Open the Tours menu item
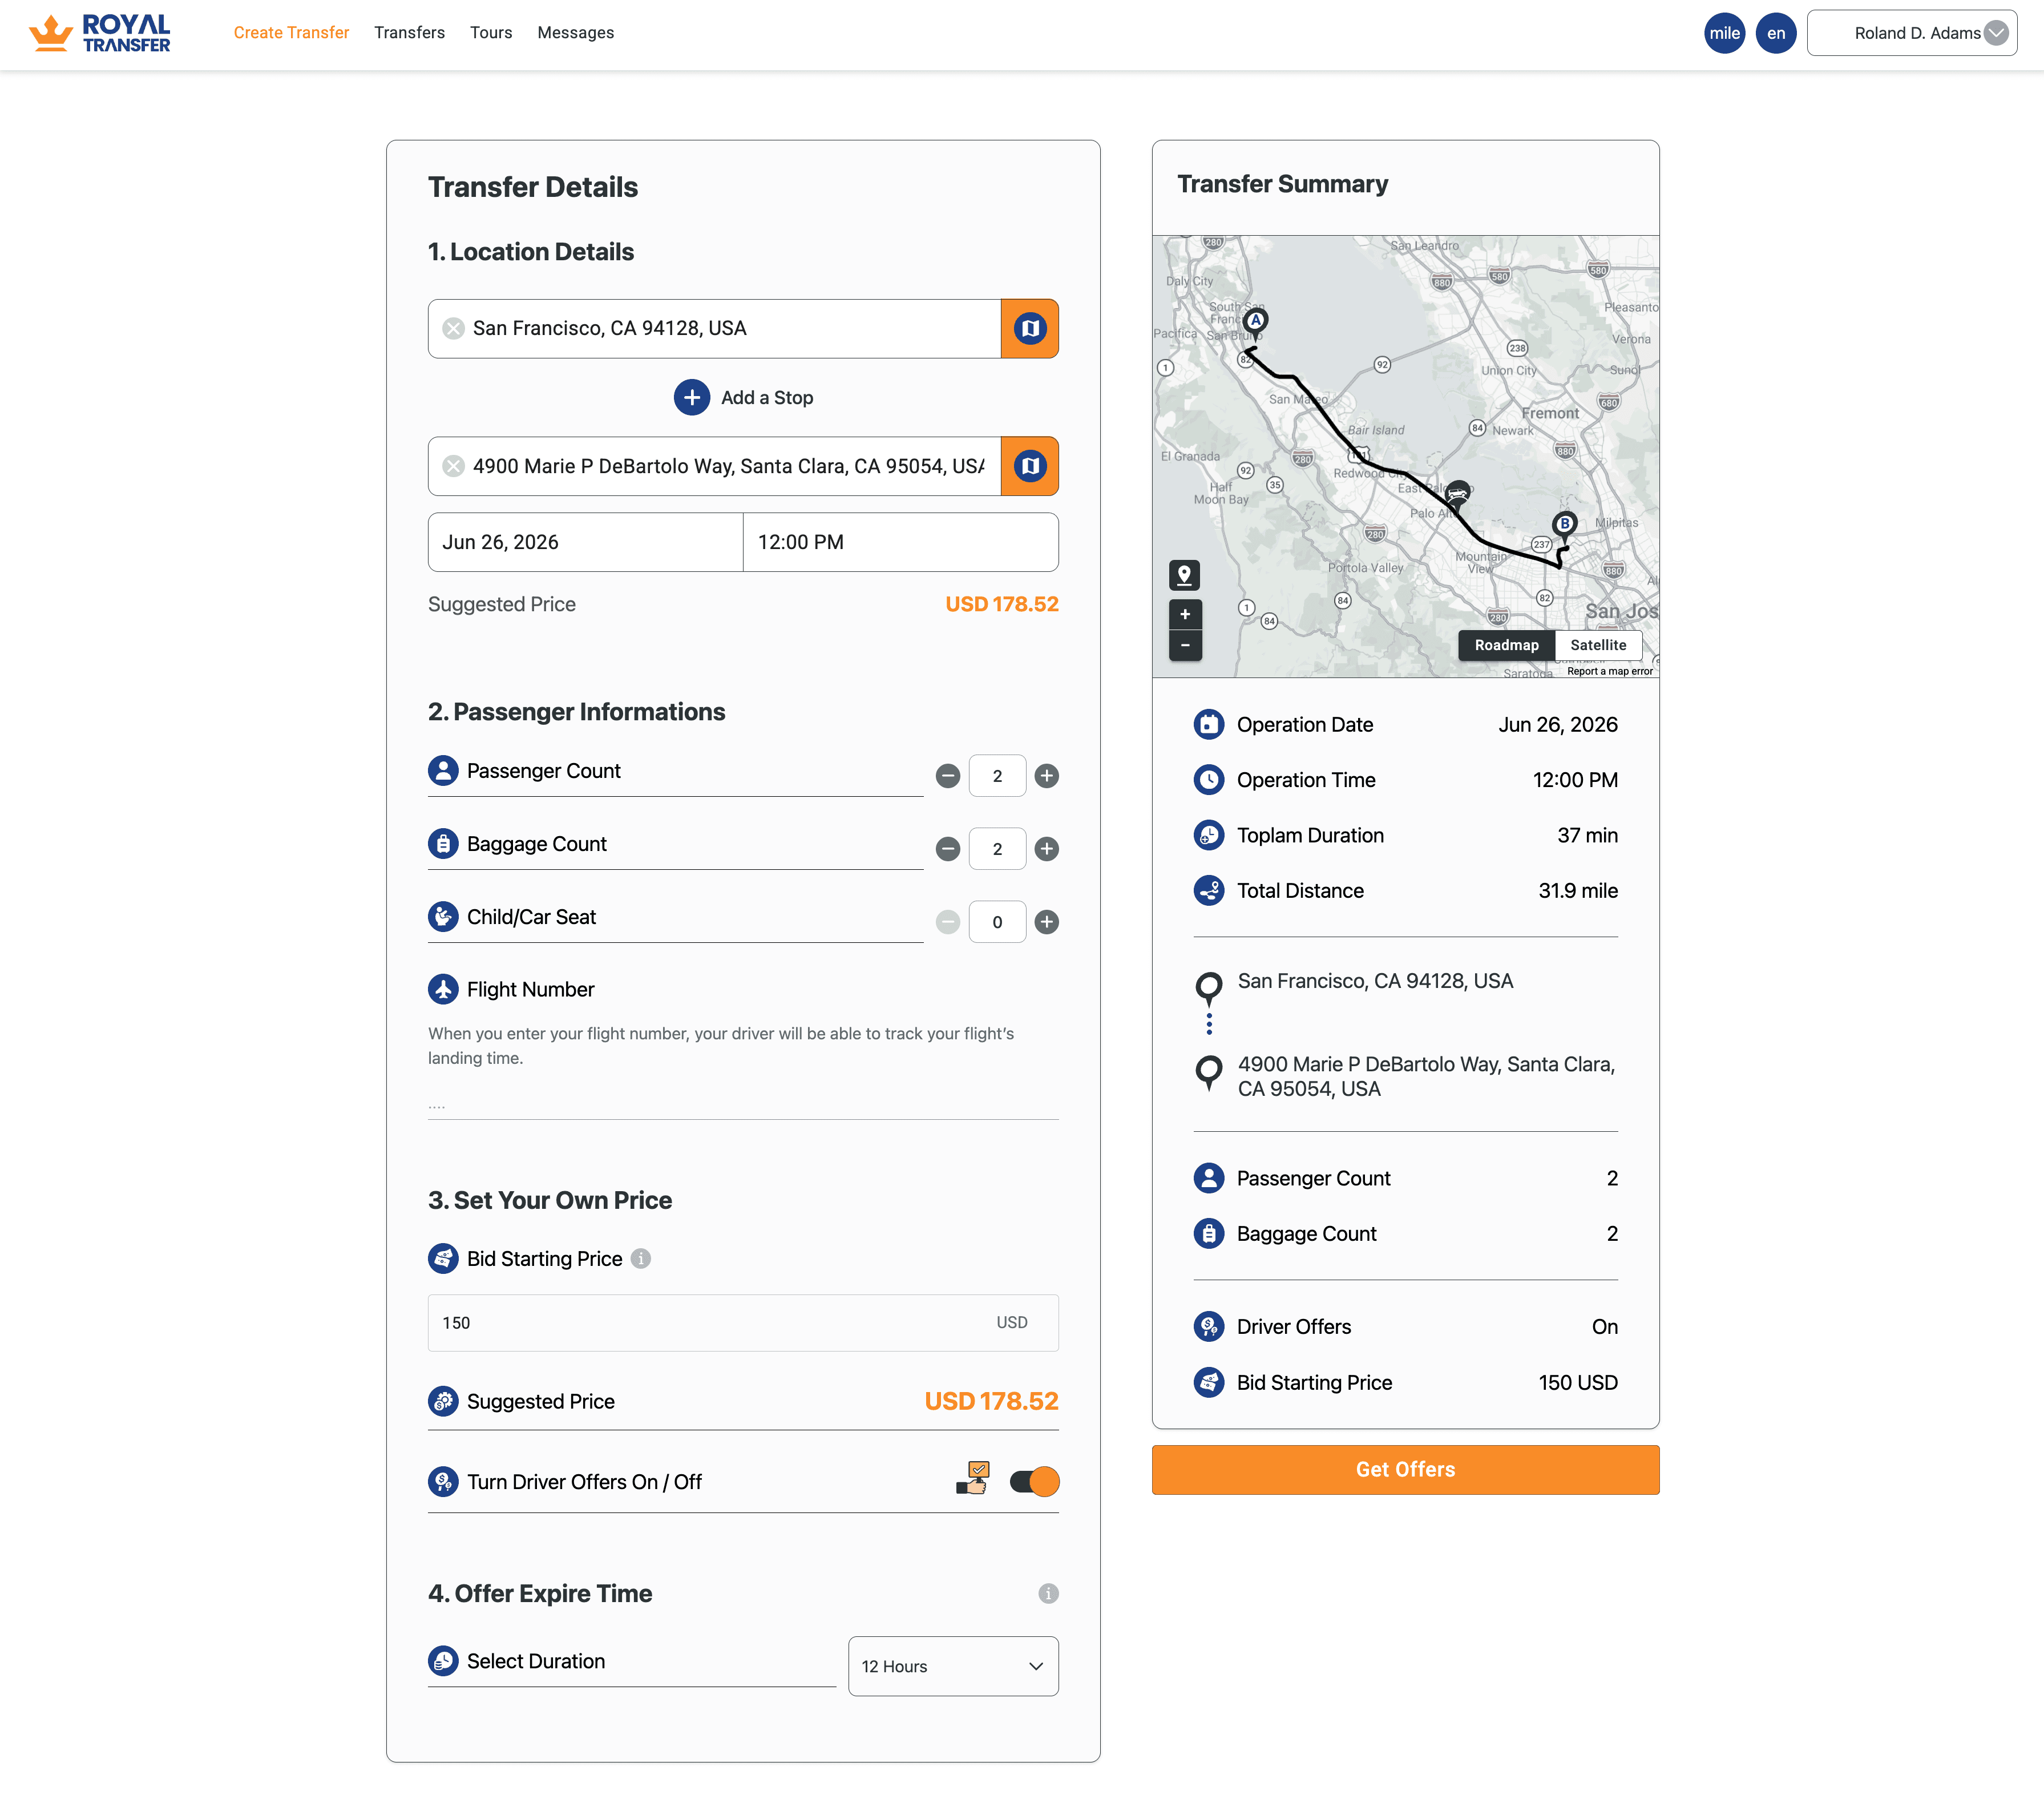 coord(491,33)
